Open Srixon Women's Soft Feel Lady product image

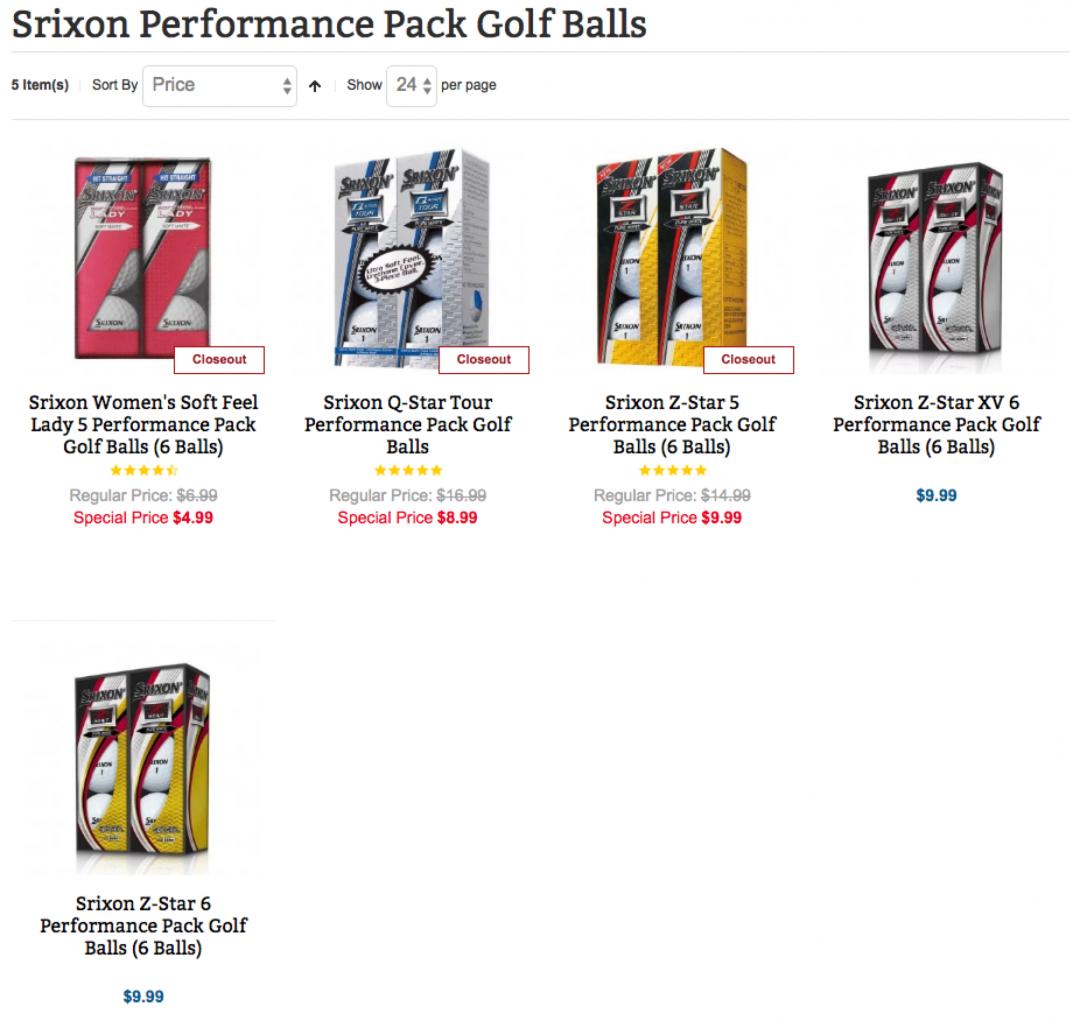point(143,258)
